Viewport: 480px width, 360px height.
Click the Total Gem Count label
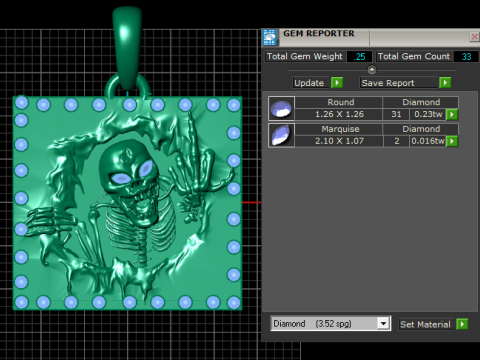coord(414,57)
